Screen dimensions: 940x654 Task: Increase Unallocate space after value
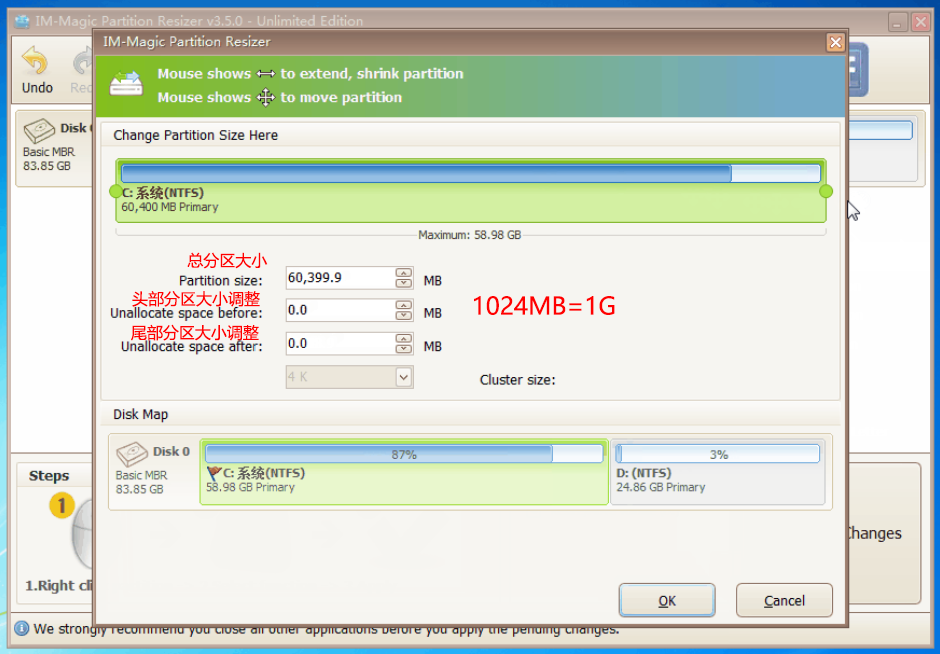tap(404, 339)
